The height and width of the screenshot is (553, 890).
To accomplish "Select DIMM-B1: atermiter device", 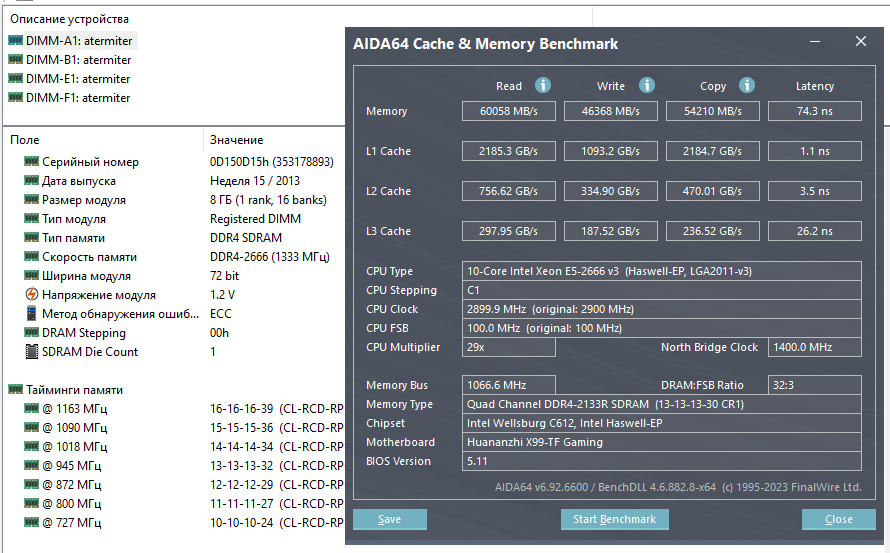I will click(78, 60).
